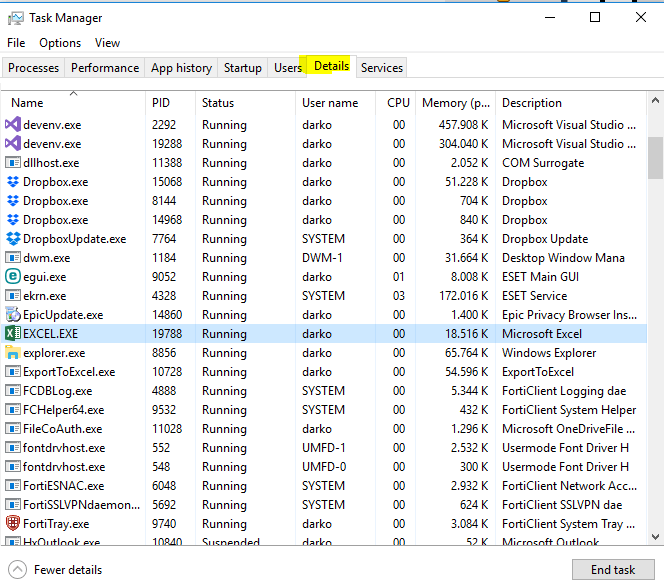Image resolution: width=664 pixels, height=588 pixels.
Task: Click the FortiESNAC.exe icon
Action: coord(13,486)
